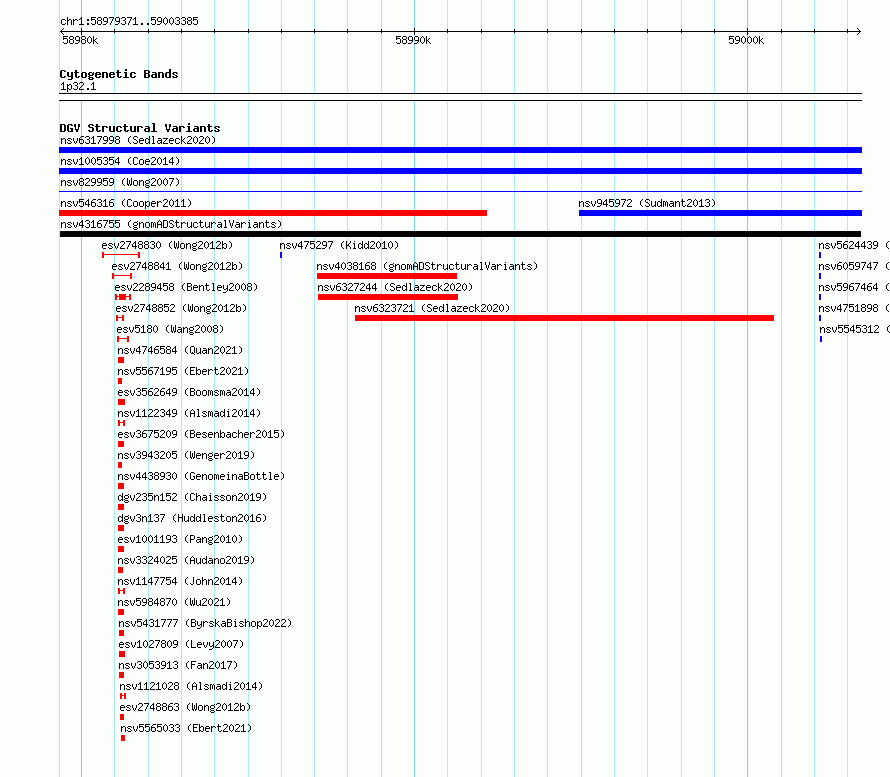Click the DGV Structural Variants track title
The height and width of the screenshot is (777, 890).
click(x=140, y=128)
